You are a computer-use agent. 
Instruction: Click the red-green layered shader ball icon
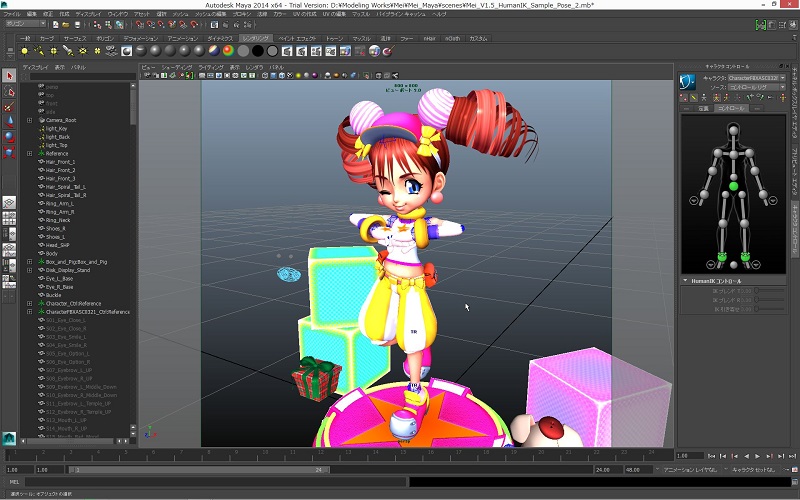point(228,51)
